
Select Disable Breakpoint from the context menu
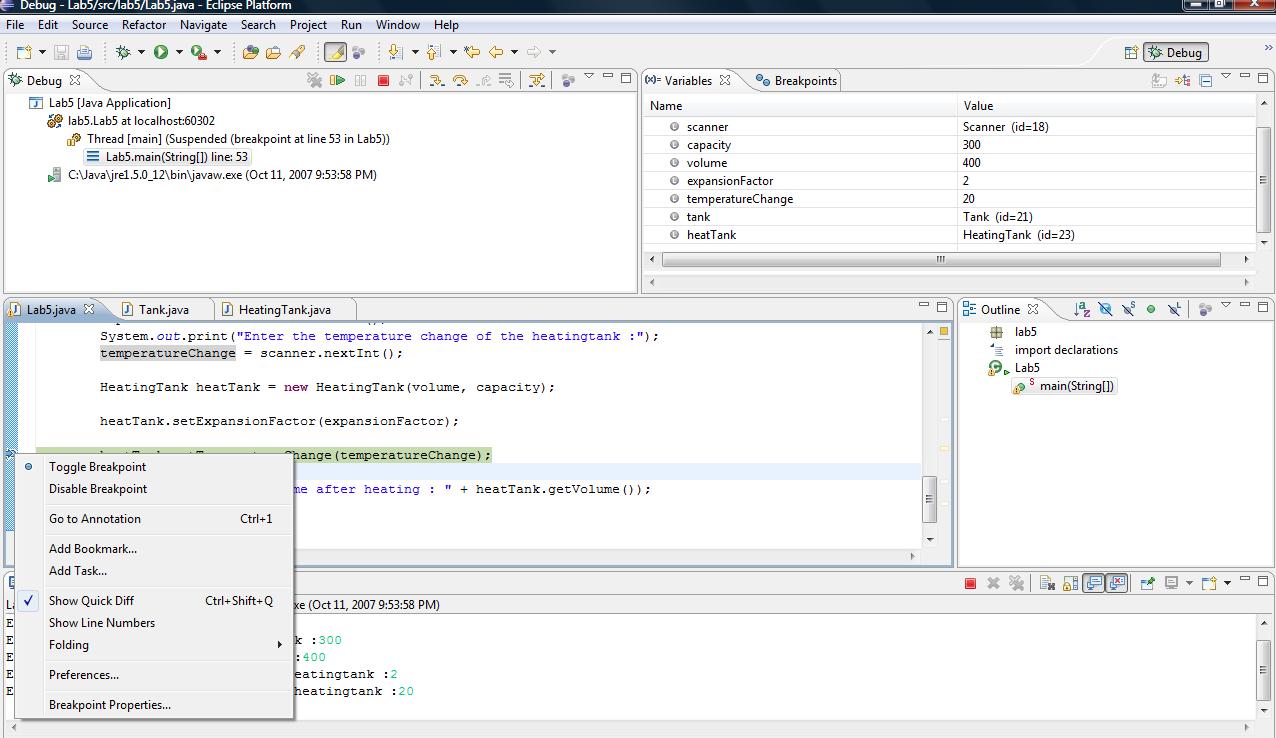click(98, 489)
